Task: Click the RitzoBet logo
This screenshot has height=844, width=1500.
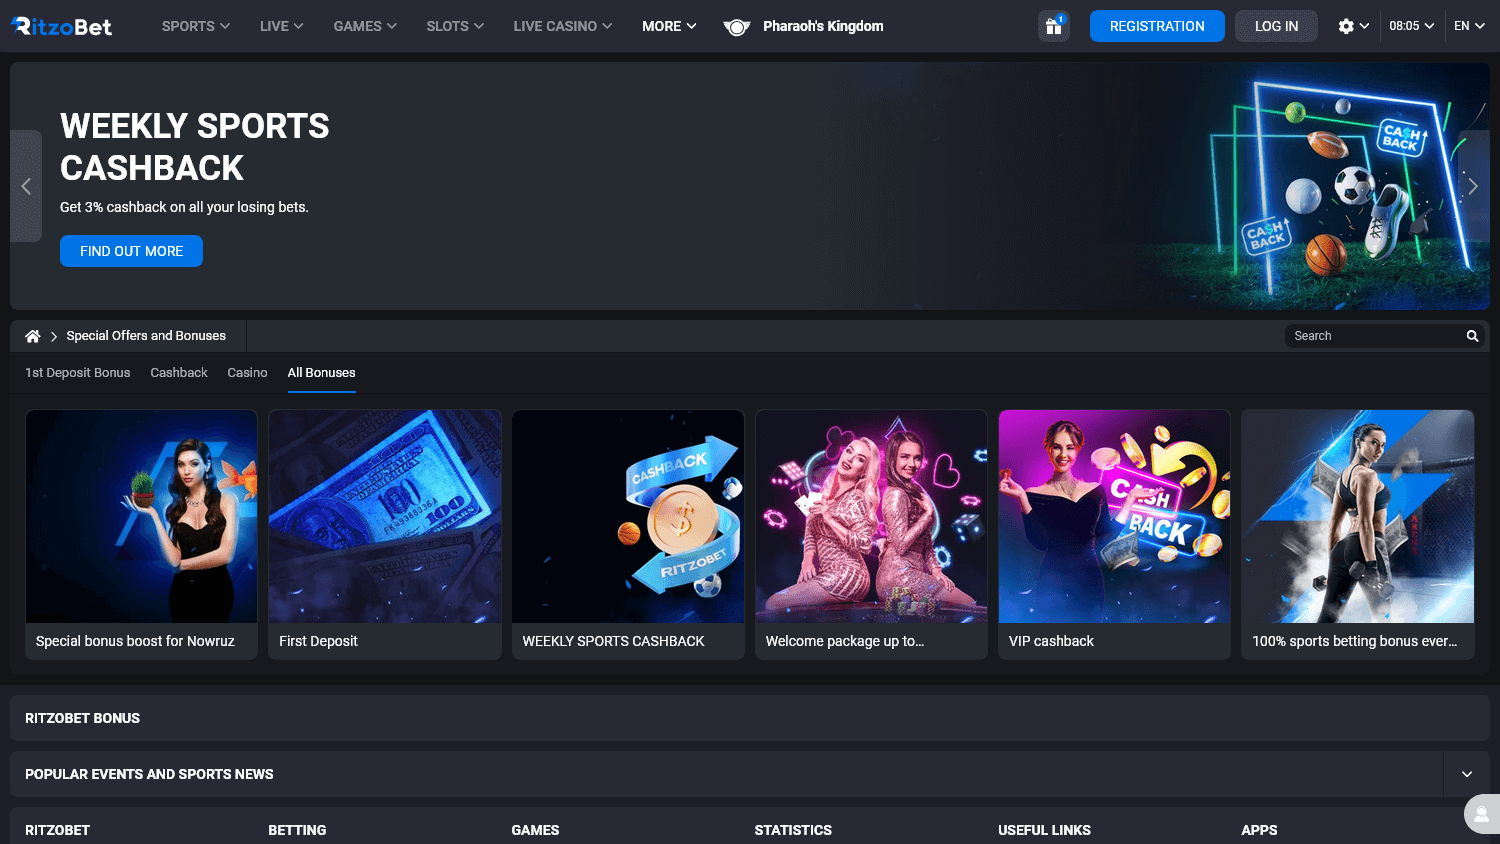Action: coord(62,26)
